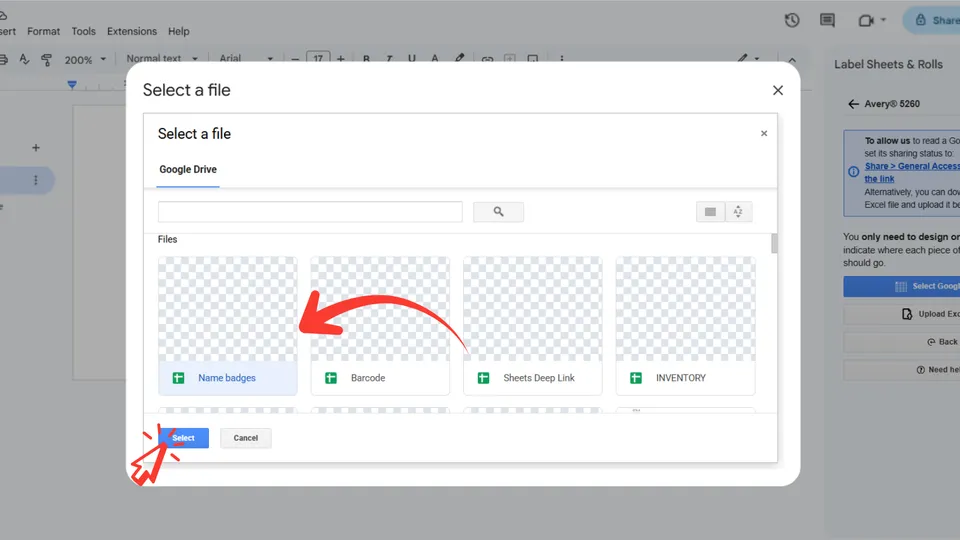Open the Share > General Access link

pos(912,172)
